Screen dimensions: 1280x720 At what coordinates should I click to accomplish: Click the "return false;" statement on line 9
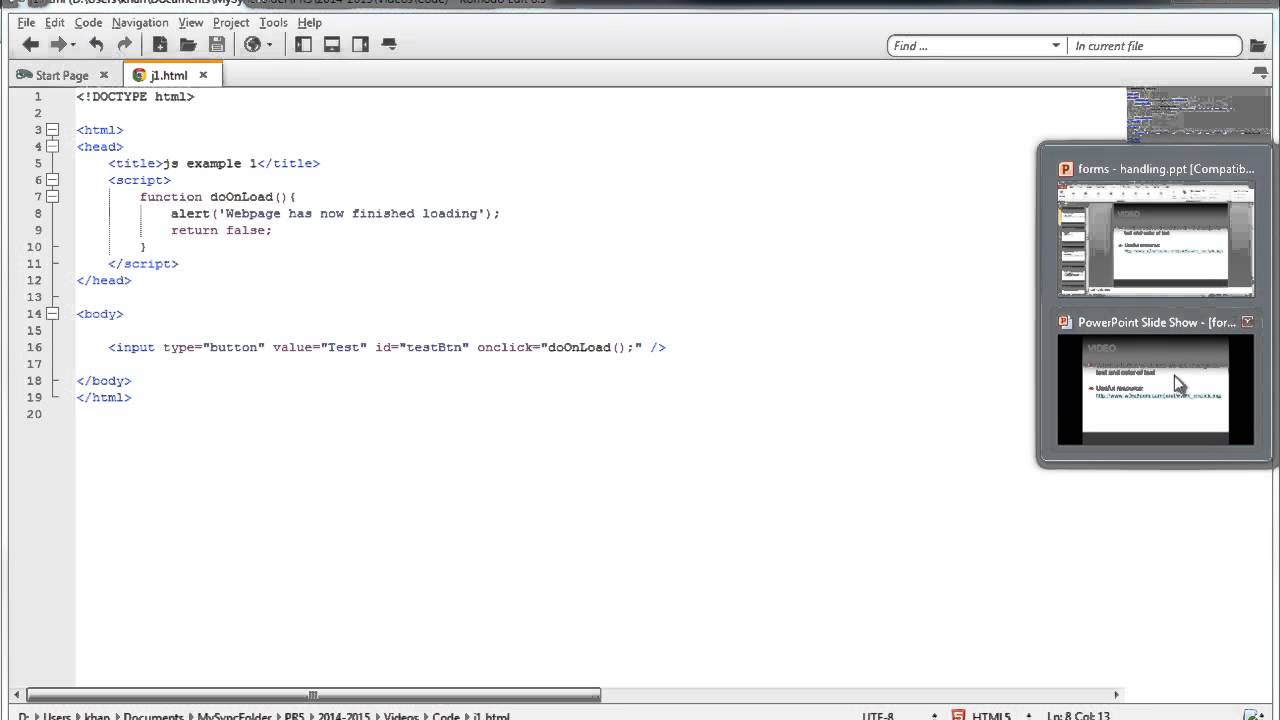click(x=221, y=230)
